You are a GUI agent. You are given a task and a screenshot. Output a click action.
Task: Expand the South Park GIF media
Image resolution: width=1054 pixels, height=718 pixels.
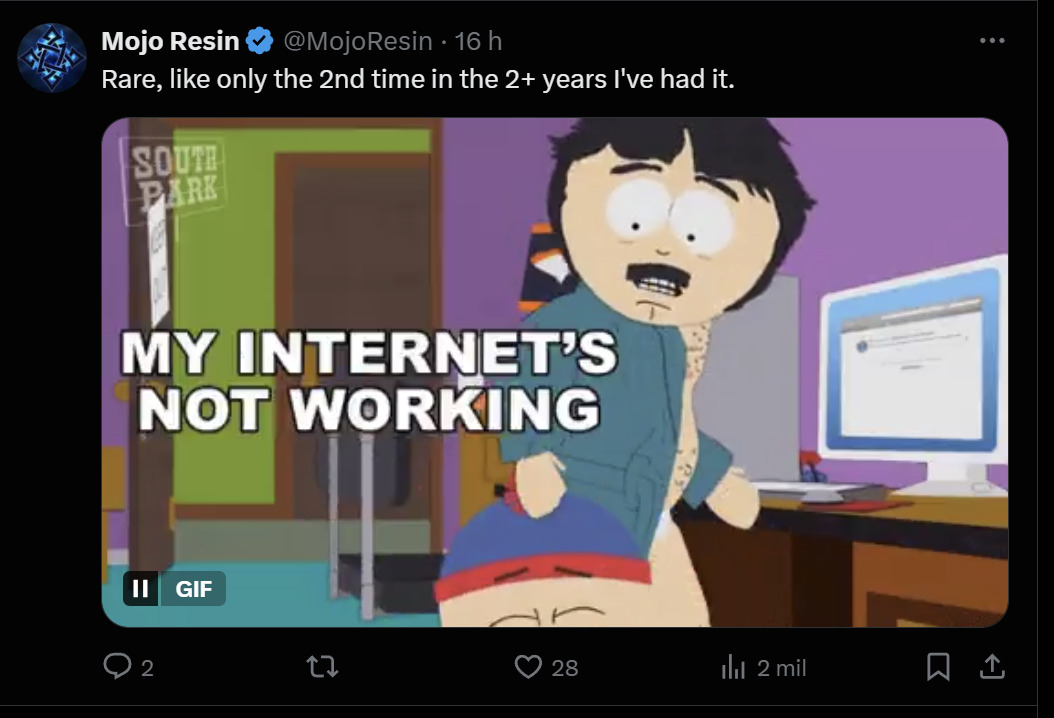[x=555, y=372]
